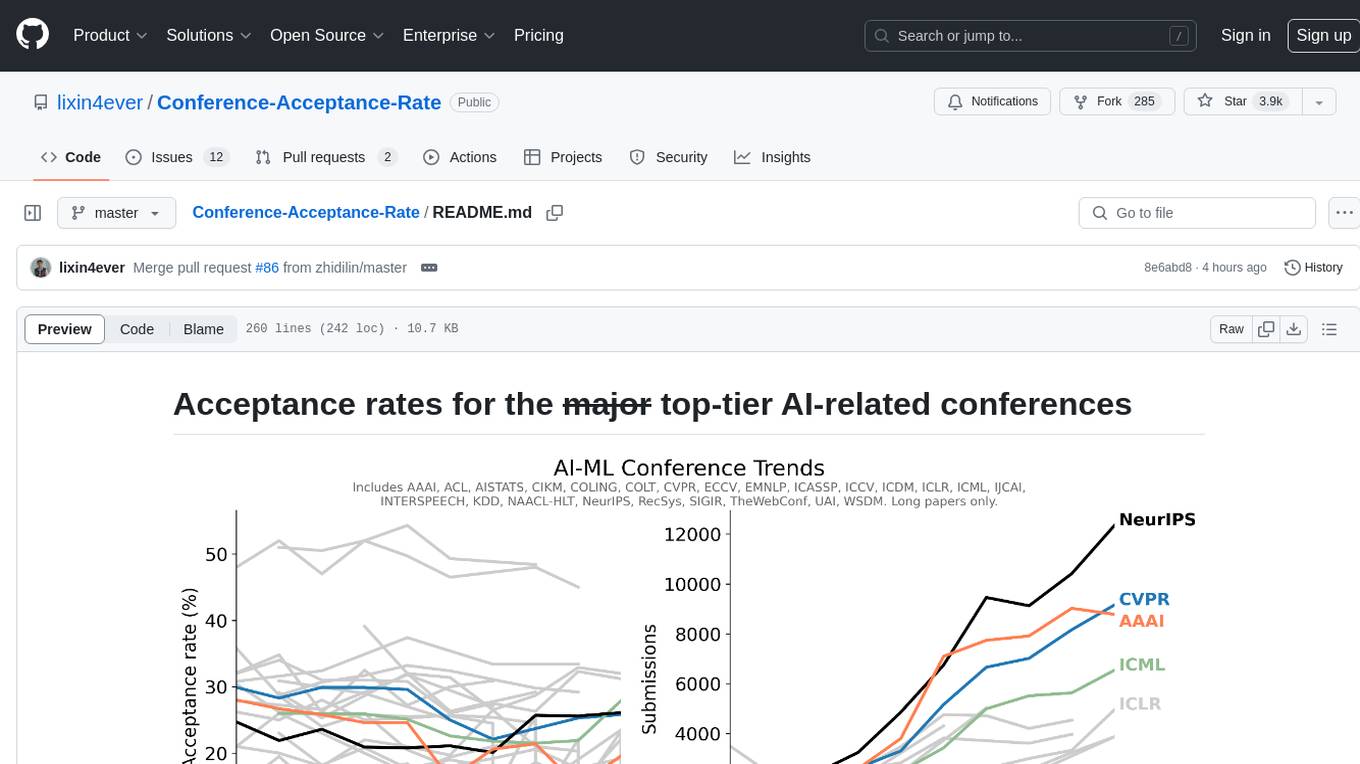
Task: Open commit 8e6abd8
Action: click(1168, 268)
